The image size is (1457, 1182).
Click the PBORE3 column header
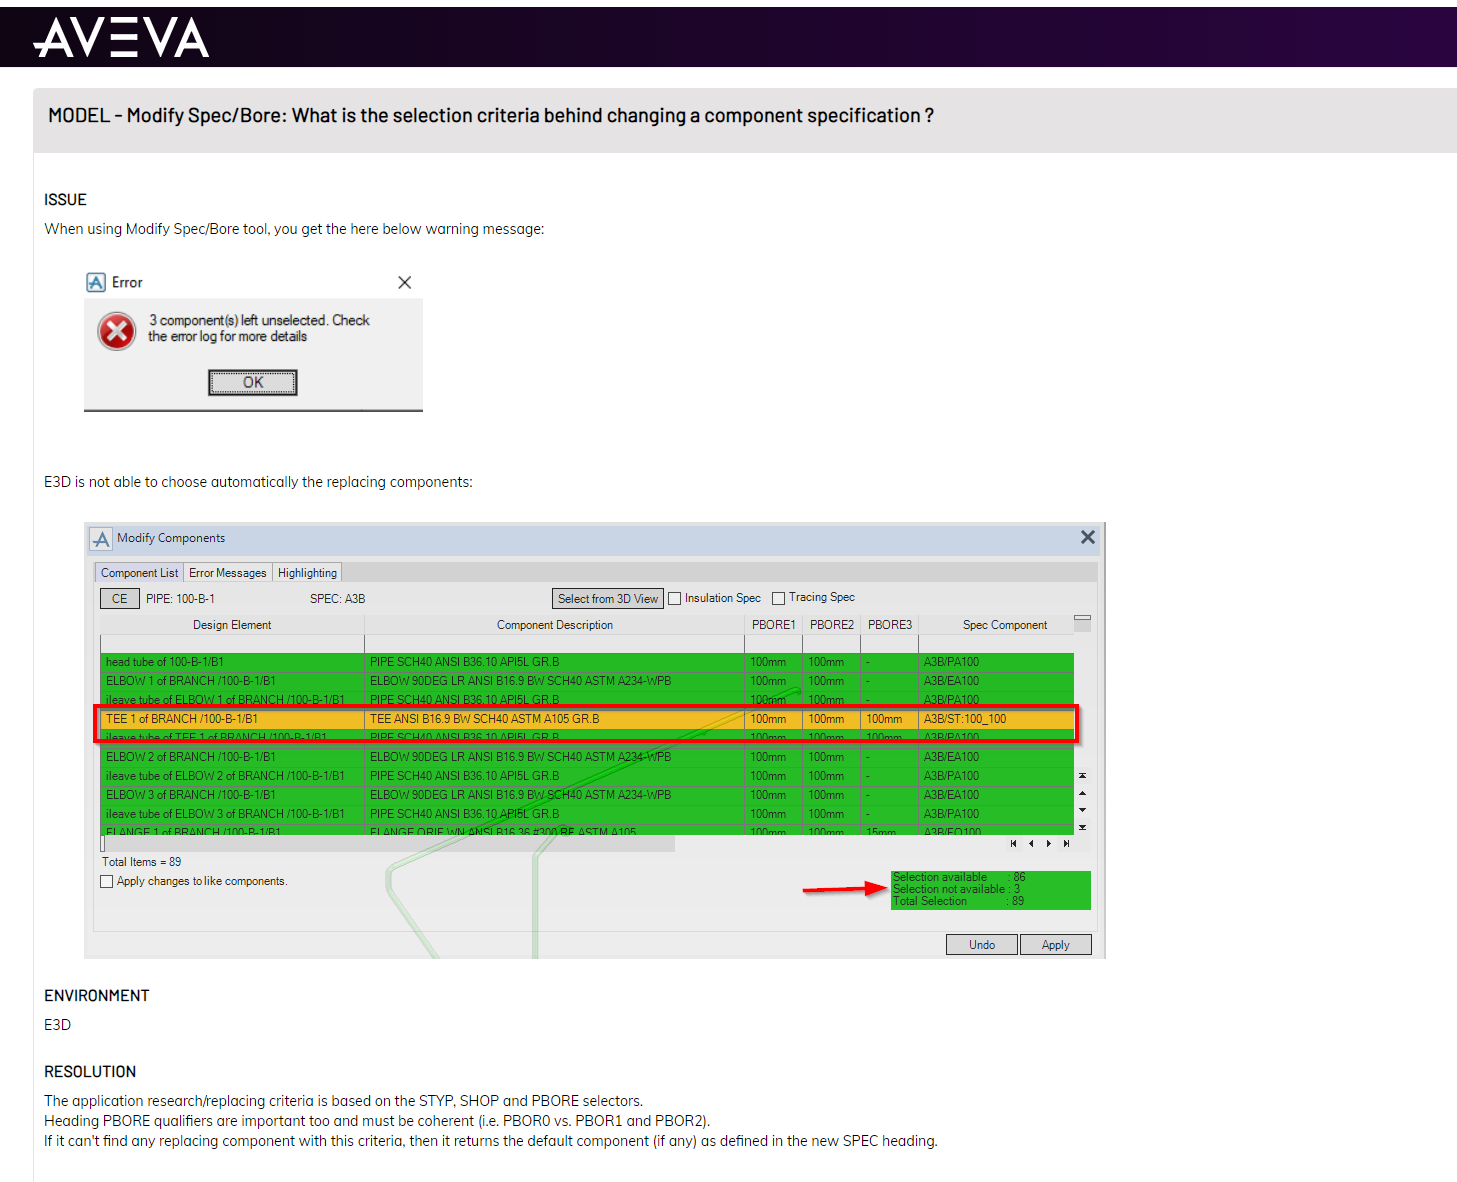pos(890,625)
